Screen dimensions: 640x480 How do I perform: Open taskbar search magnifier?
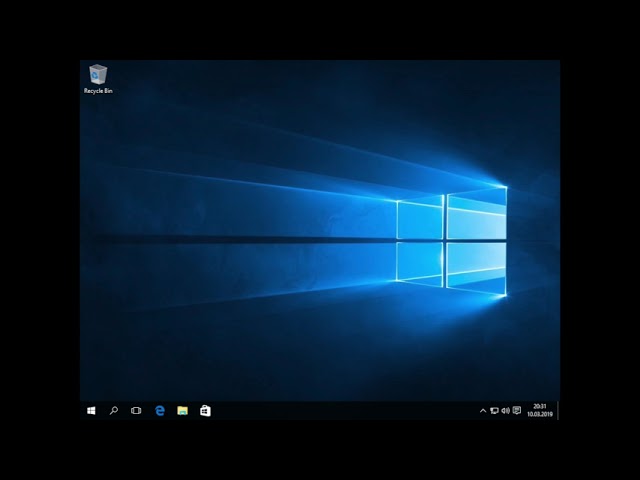(114, 411)
